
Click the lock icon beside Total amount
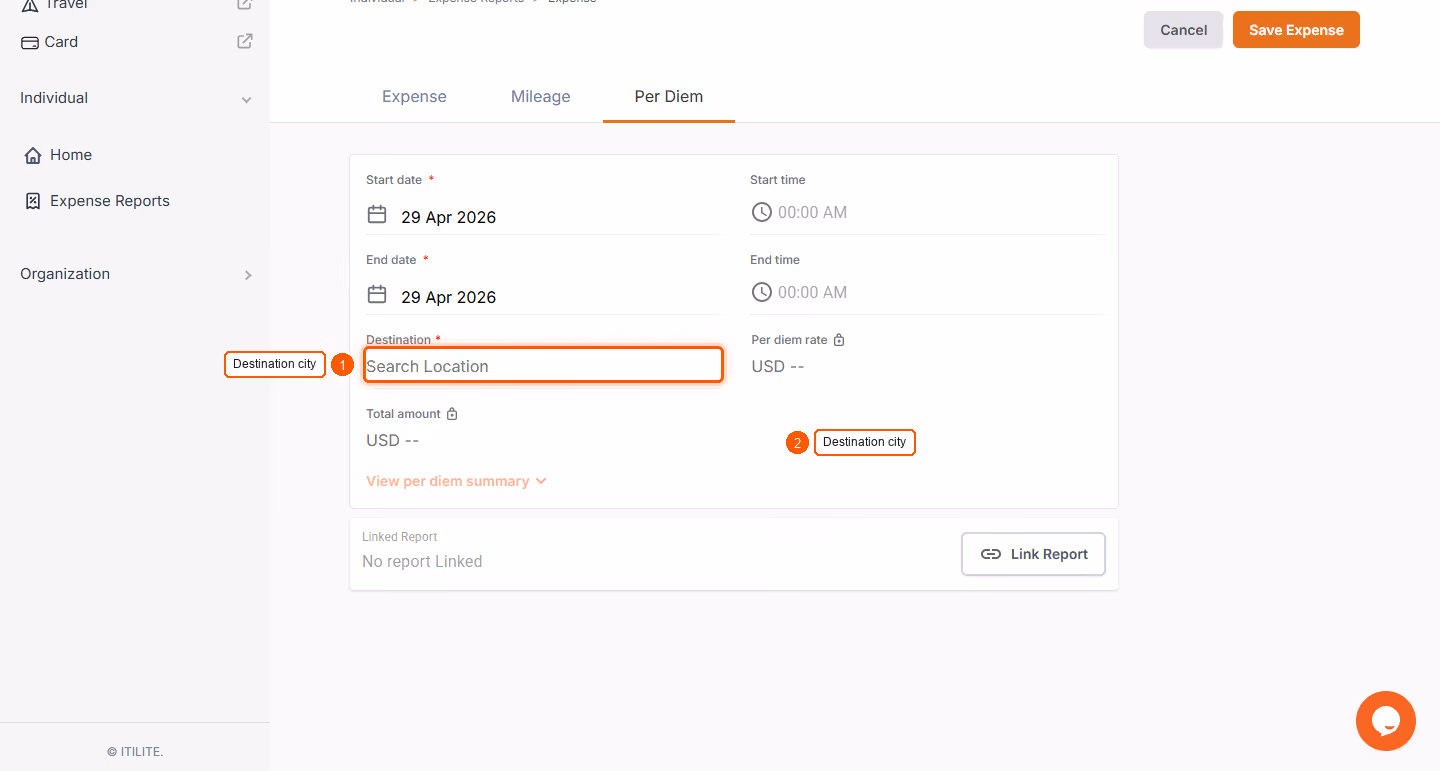pos(452,414)
